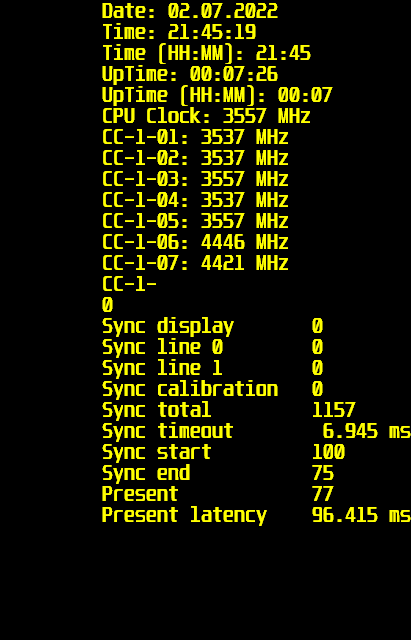Image resolution: width=411 pixels, height=640 pixels.
Task: Select the CC-1-01: 3537 MHz row
Action: coord(195,137)
